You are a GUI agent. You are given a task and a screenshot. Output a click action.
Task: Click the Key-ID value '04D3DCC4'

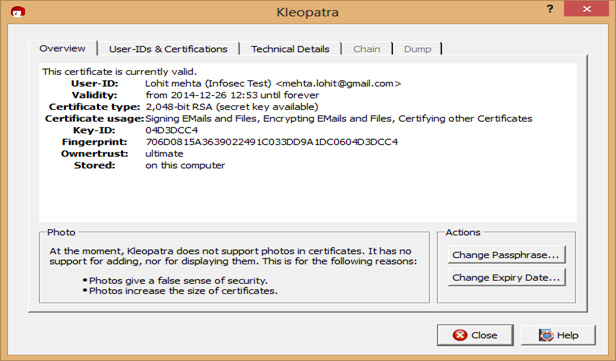point(172,130)
